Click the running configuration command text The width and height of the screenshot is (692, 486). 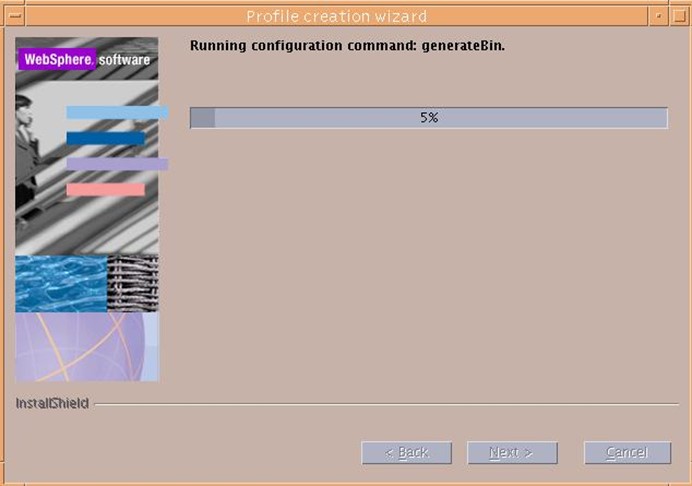(x=347, y=45)
